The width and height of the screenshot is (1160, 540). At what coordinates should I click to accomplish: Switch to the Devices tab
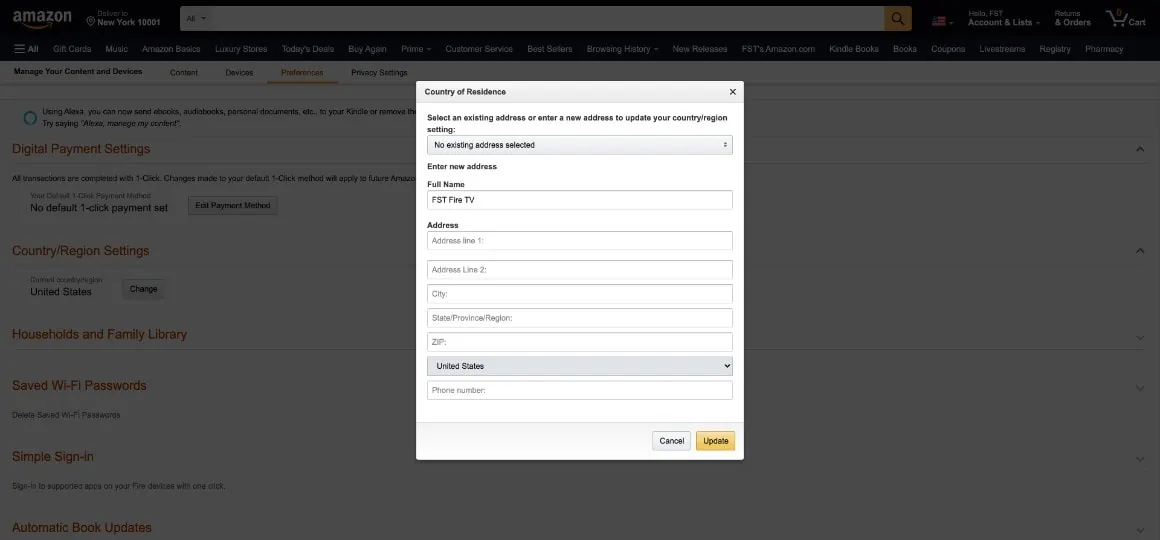239,72
